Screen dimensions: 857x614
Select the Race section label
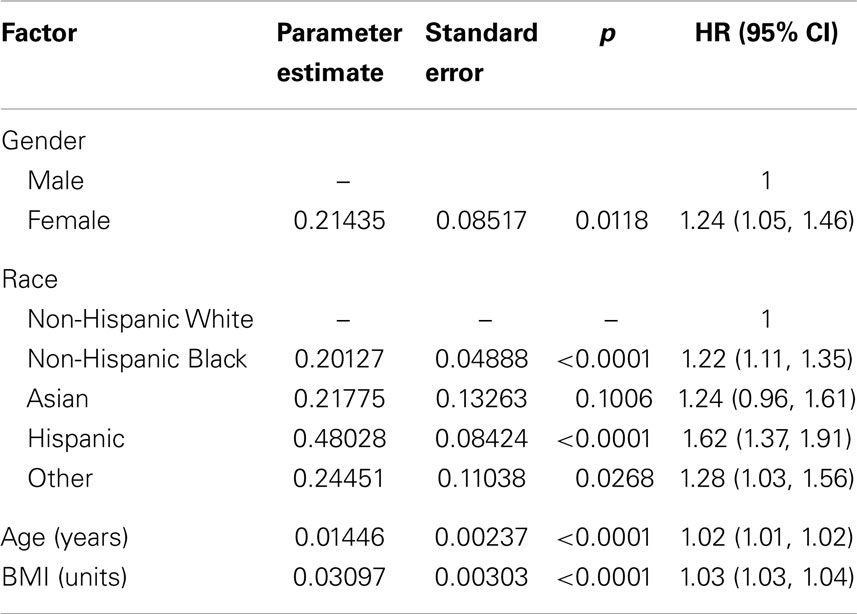pos(30,279)
